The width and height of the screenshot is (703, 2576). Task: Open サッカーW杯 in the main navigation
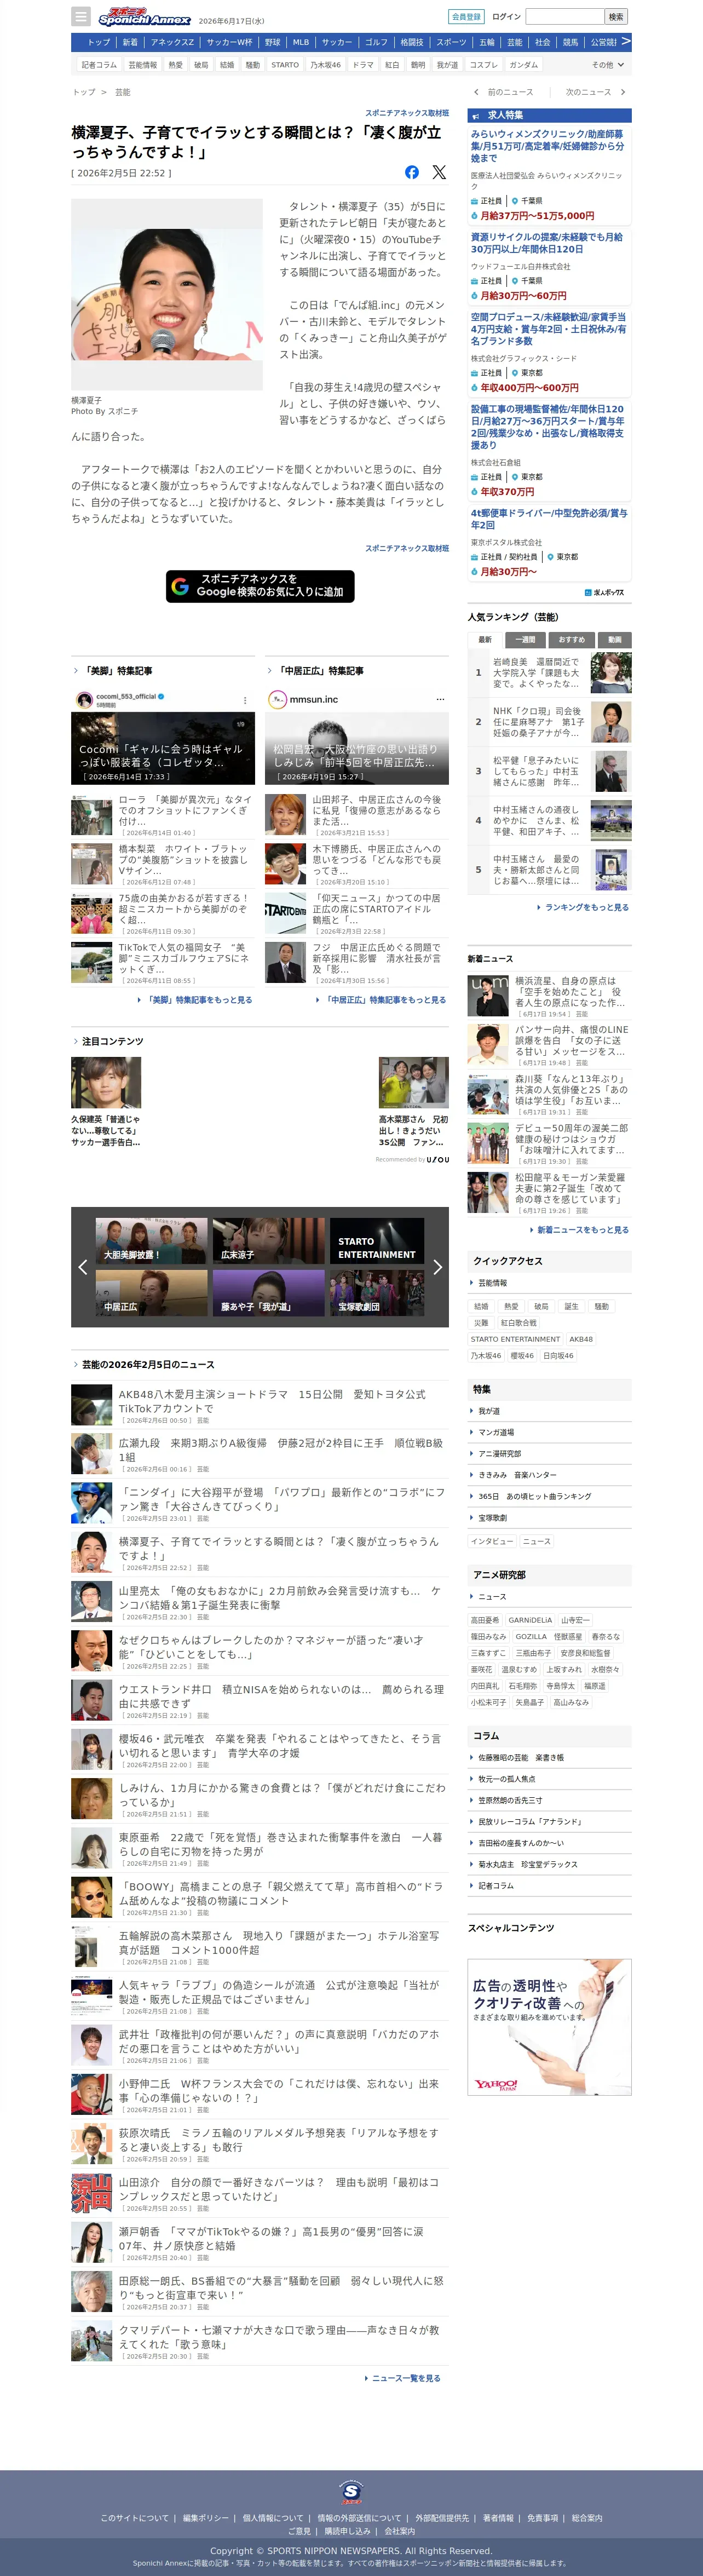point(229,43)
